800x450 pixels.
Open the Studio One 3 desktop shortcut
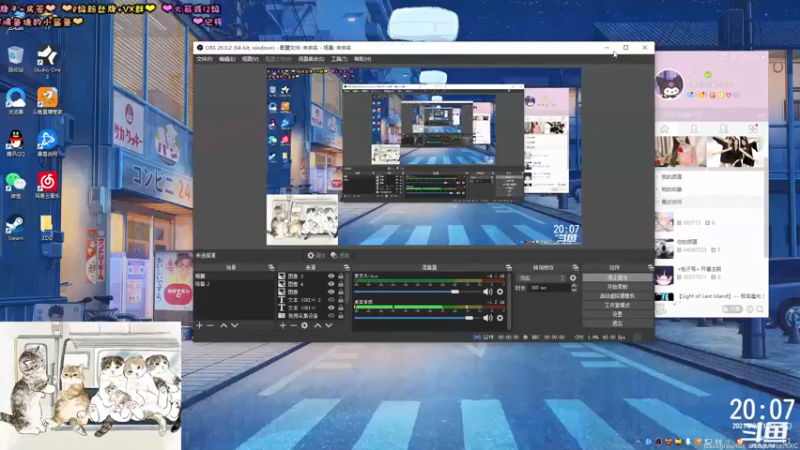[47, 61]
